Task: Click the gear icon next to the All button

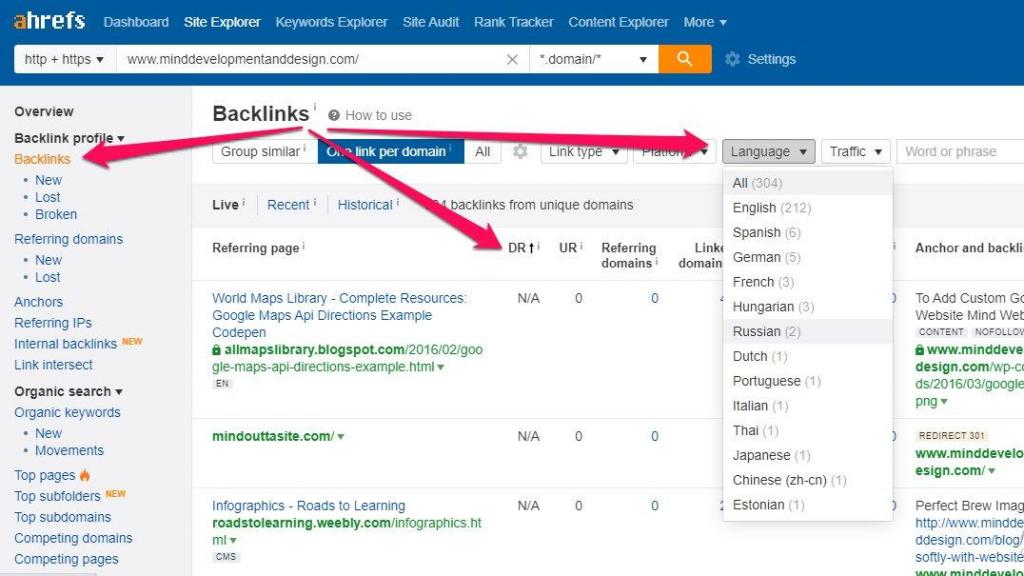Action: pyautogui.click(x=520, y=152)
